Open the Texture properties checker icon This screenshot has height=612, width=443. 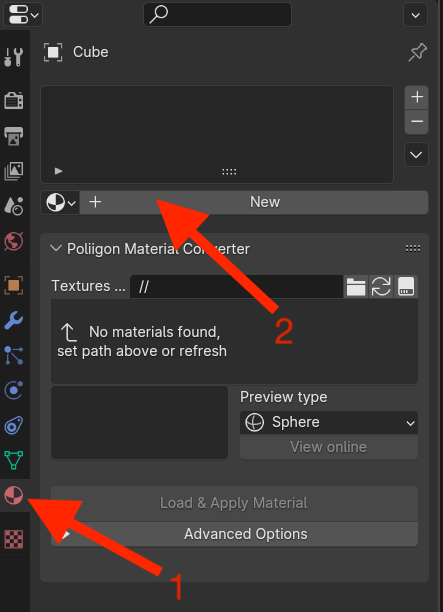click(x=14, y=539)
